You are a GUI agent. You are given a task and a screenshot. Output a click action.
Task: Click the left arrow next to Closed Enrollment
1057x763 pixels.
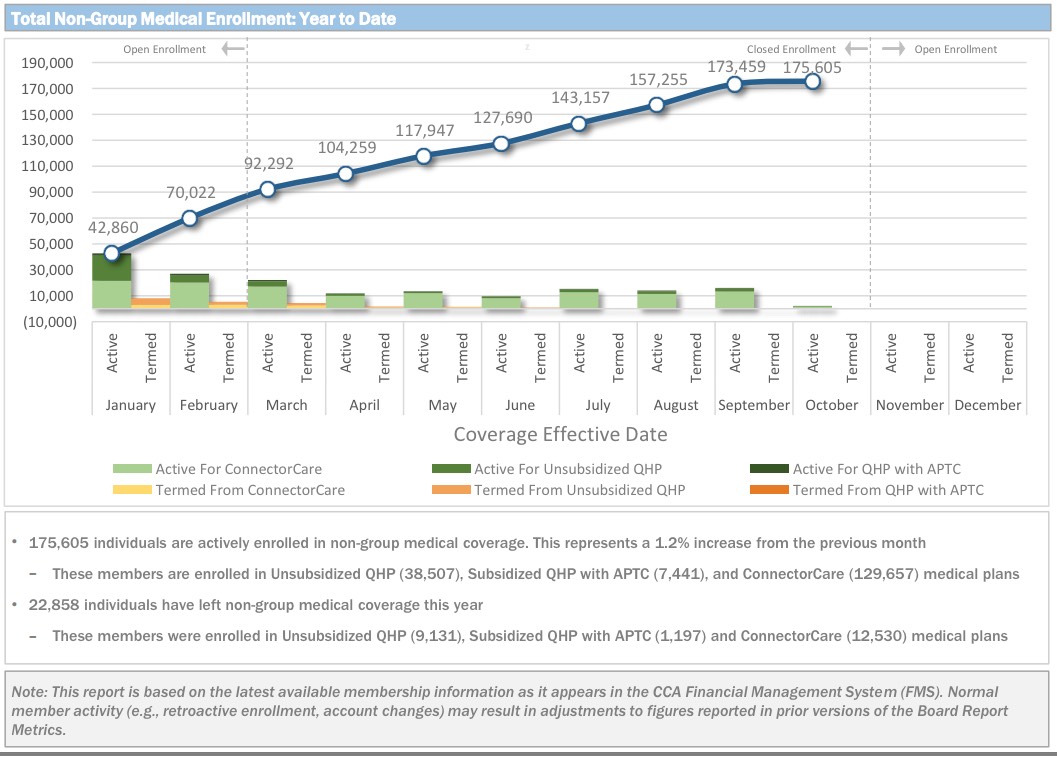(x=854, y=49)
